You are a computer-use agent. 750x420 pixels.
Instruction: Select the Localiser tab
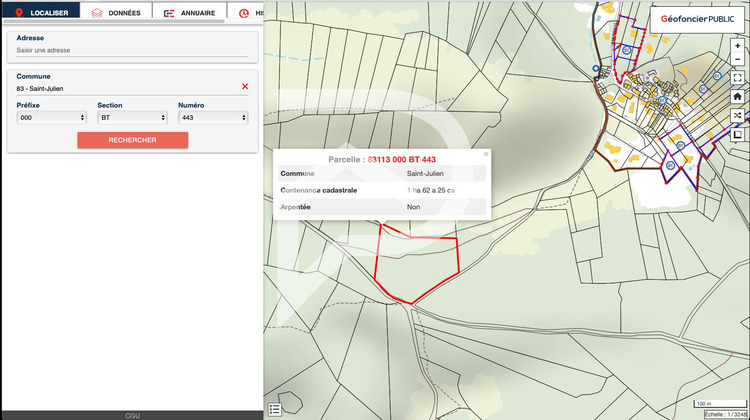(40, 13)
